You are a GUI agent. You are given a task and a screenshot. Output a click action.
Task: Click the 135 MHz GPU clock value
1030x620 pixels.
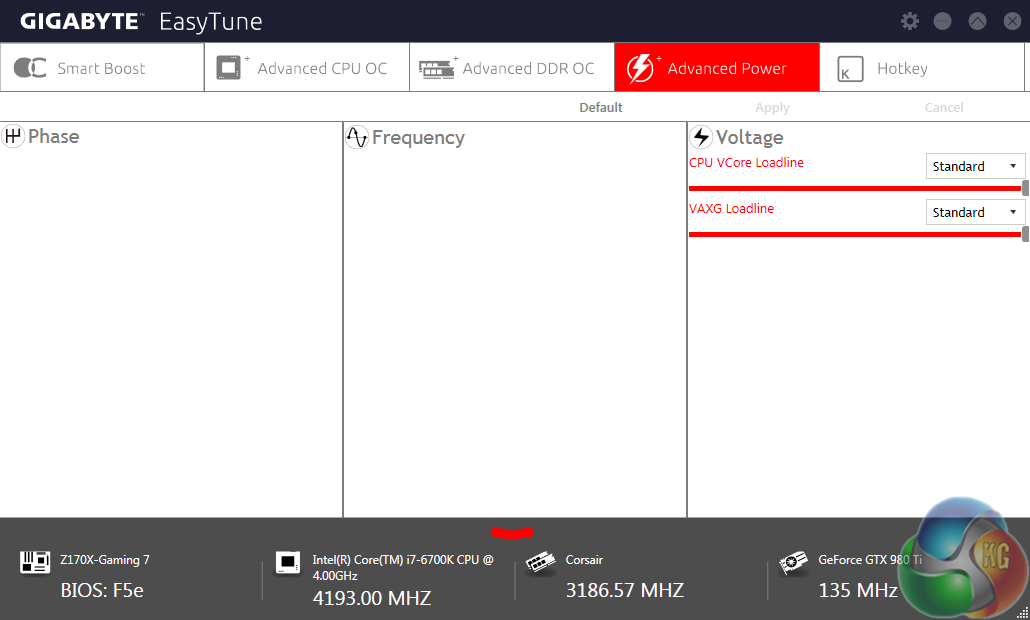(x=858, y=590)
